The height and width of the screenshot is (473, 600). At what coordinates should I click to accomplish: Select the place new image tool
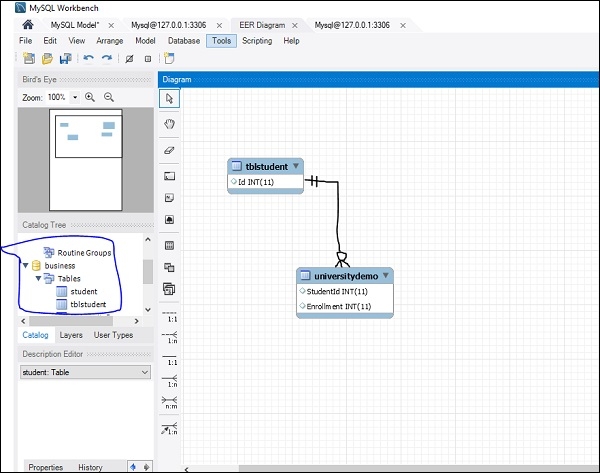tap(169, 220)
